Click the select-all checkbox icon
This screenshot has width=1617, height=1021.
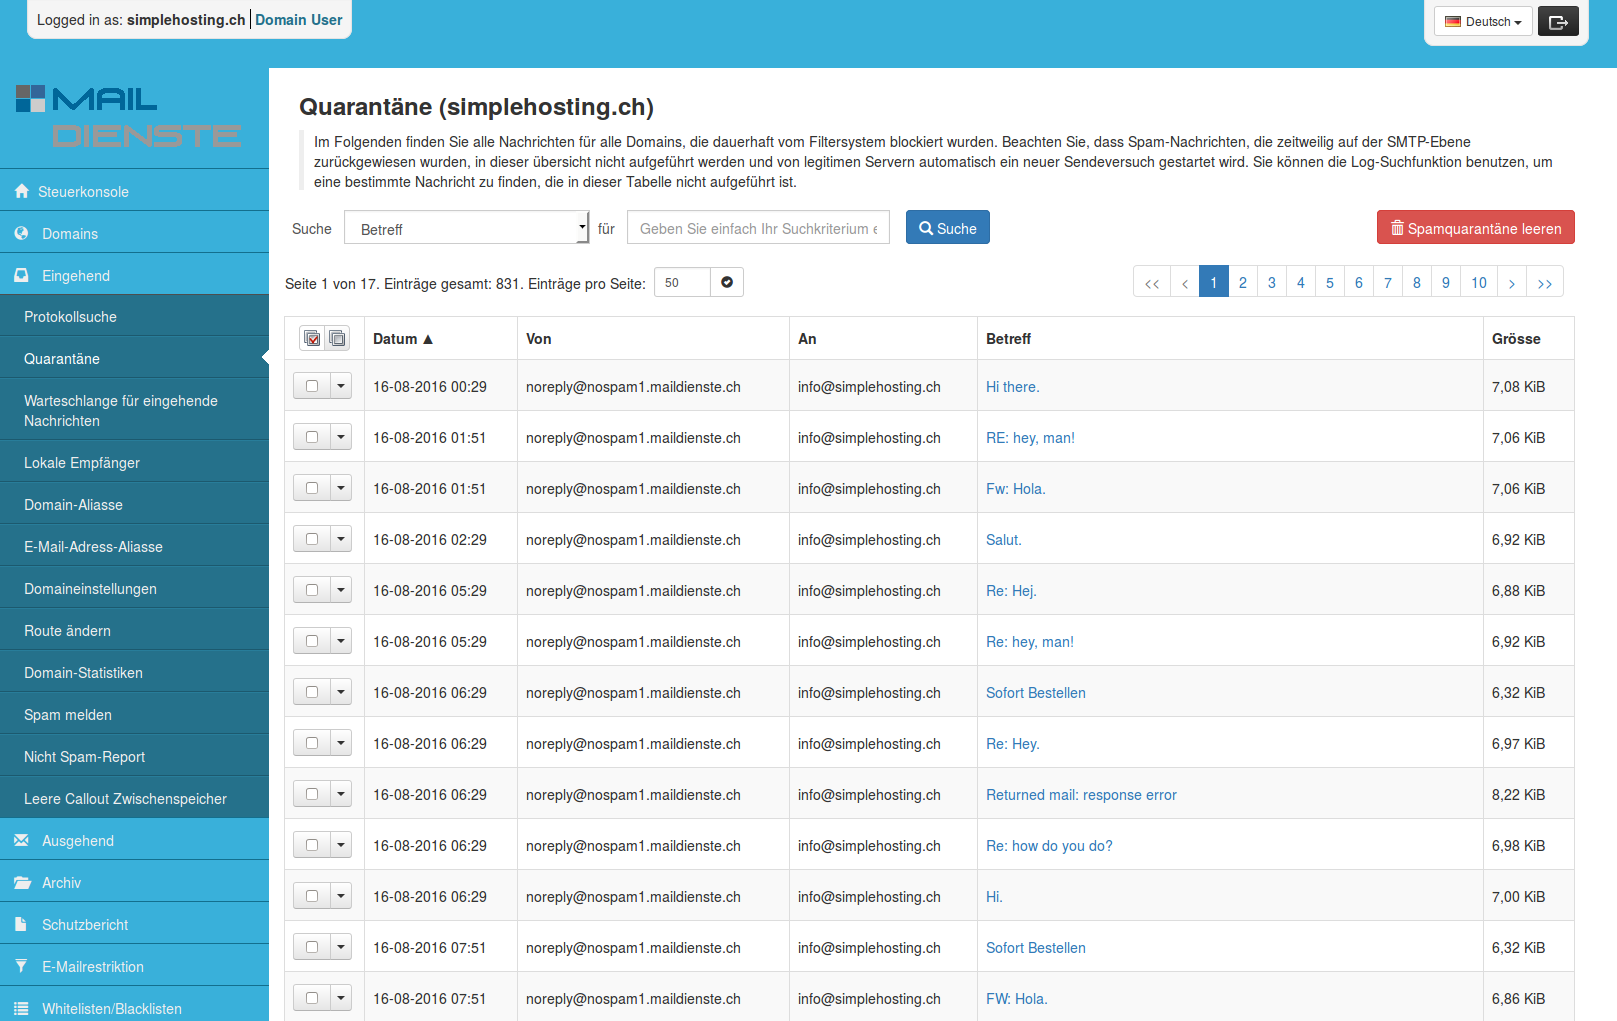pos(312,339)
